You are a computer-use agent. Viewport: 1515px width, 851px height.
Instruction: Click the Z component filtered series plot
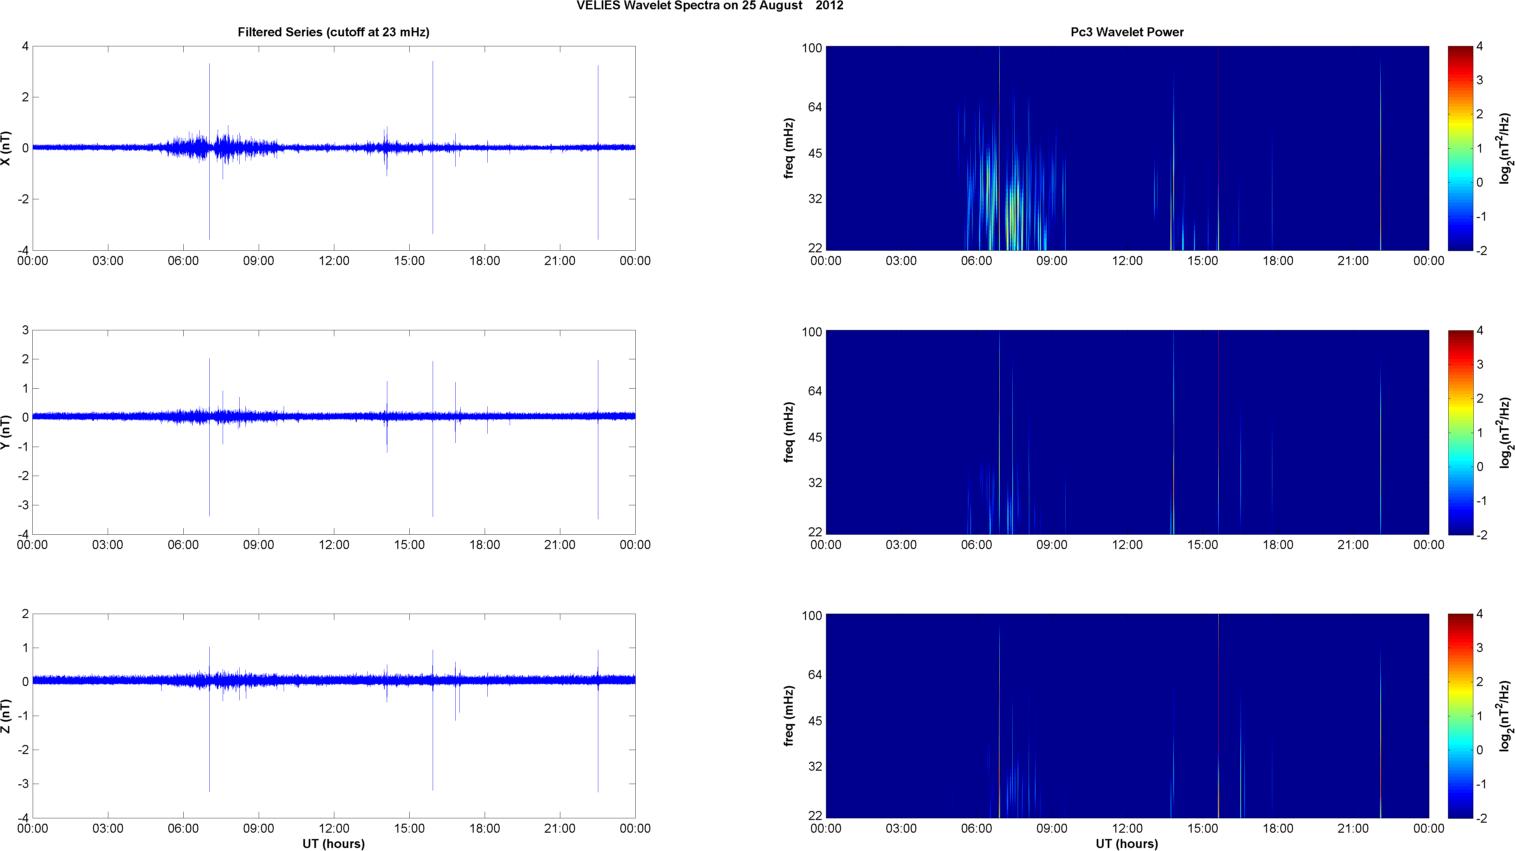coord(334,716)
